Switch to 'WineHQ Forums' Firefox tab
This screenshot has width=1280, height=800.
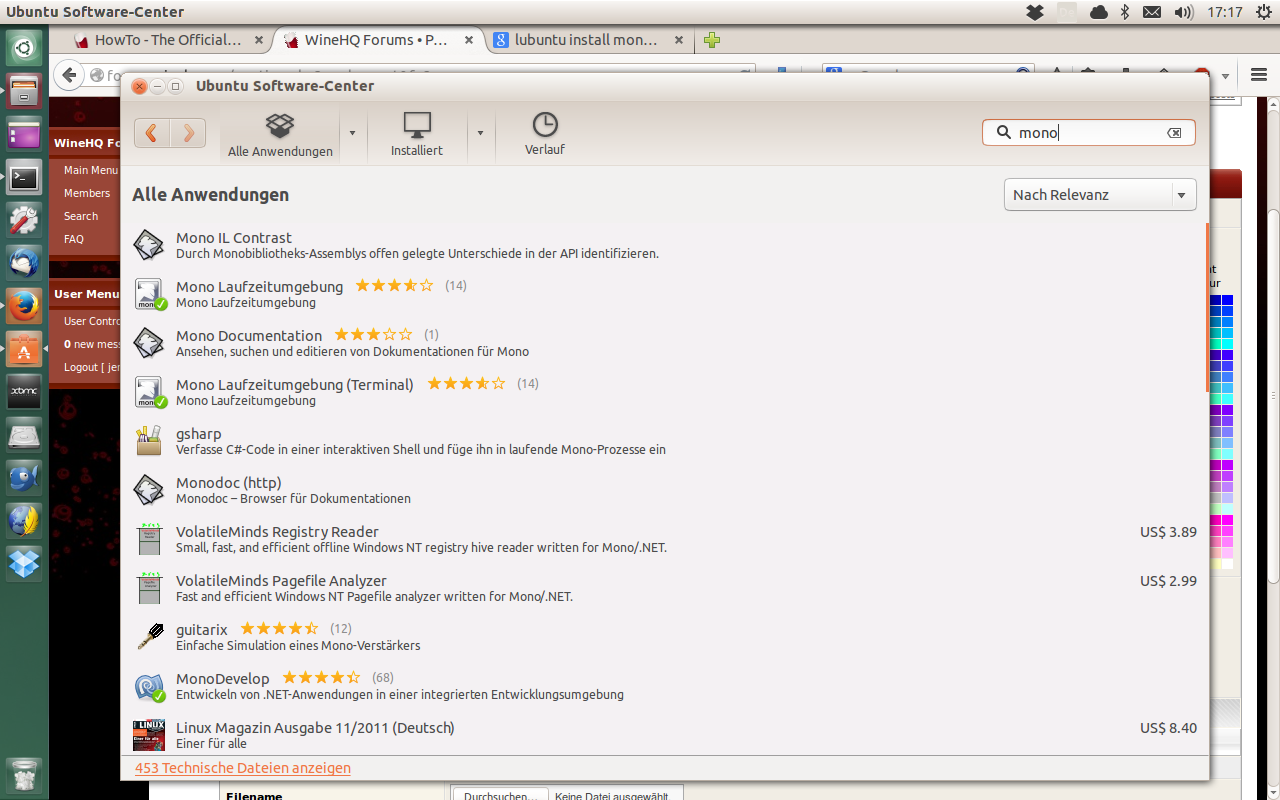pyautogui.click(x=378, y=40)
